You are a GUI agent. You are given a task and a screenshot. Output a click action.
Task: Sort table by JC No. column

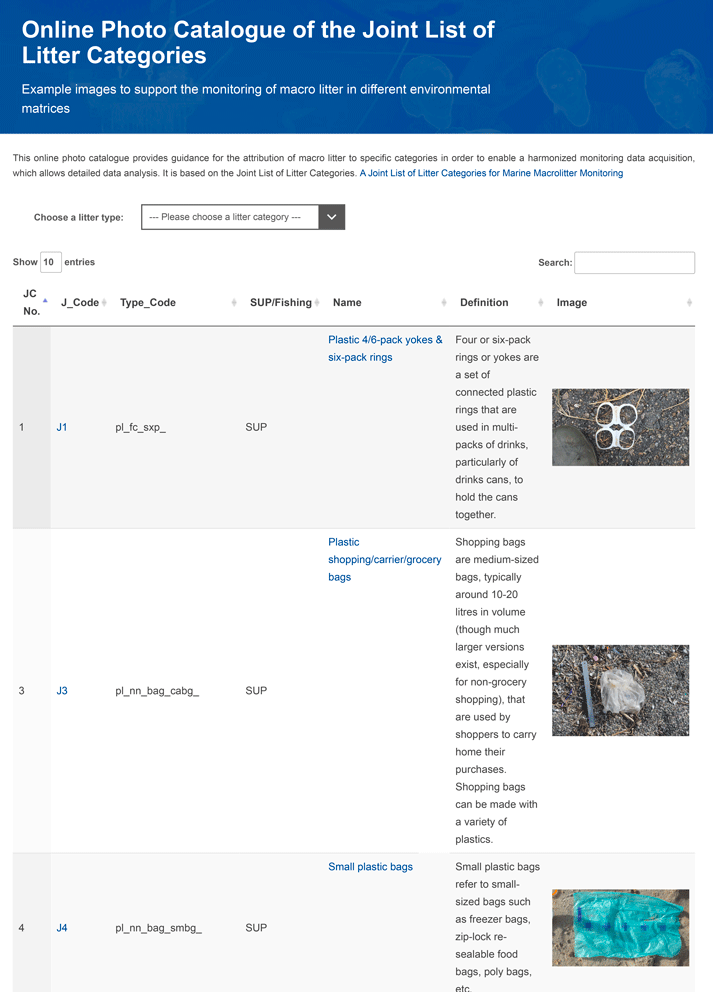coord(32,302)
